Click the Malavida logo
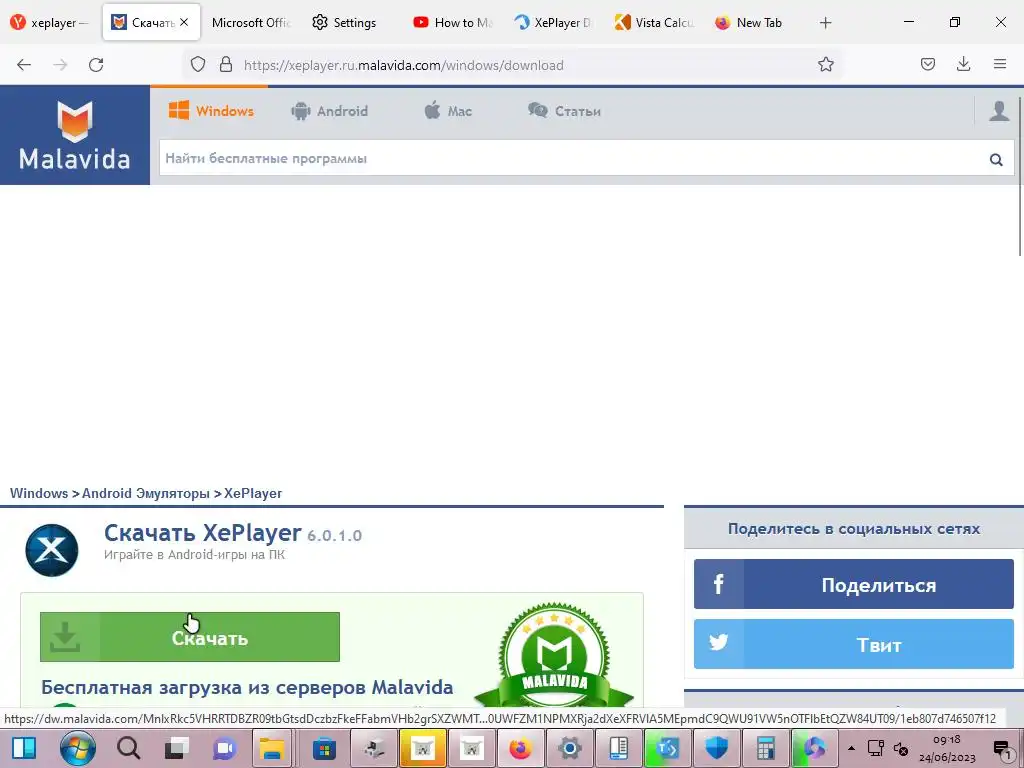Screen dimensions: 1024x768 click(x=74, y=135)
